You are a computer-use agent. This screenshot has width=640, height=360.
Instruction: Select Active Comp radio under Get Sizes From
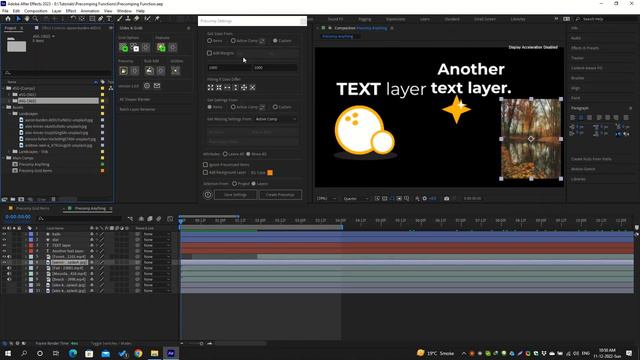click(x=233, y=41)
